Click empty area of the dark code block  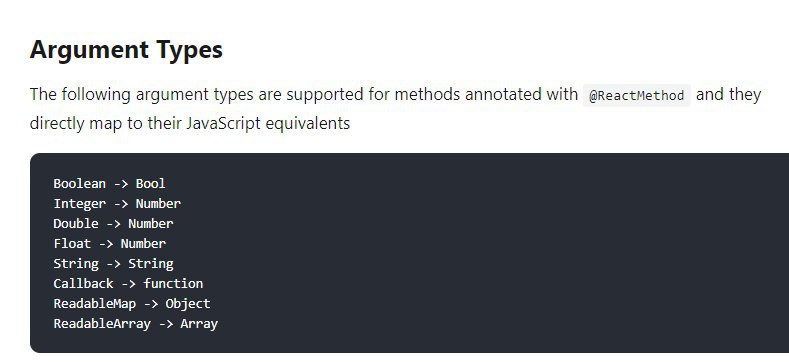coord(503,252)
